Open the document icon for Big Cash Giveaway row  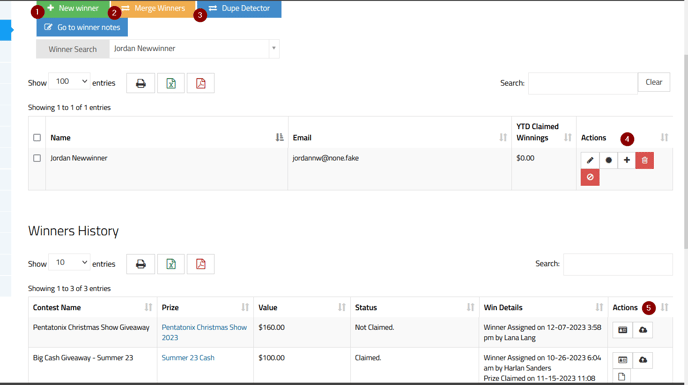622,377
